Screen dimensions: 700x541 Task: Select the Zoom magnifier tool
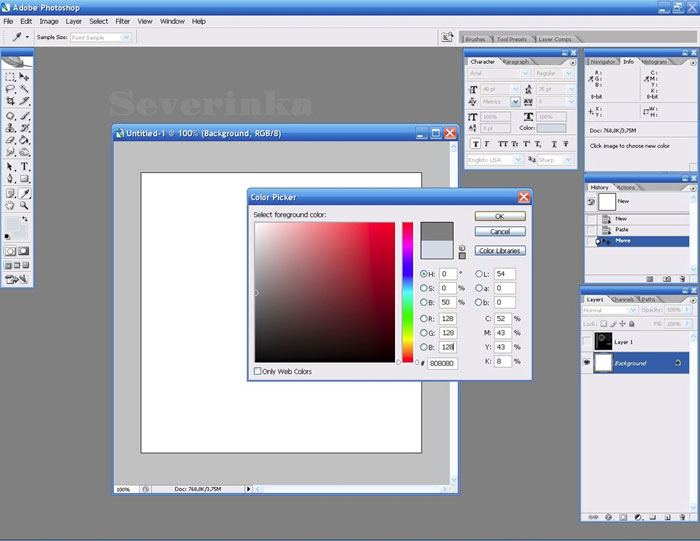(25, 205)
